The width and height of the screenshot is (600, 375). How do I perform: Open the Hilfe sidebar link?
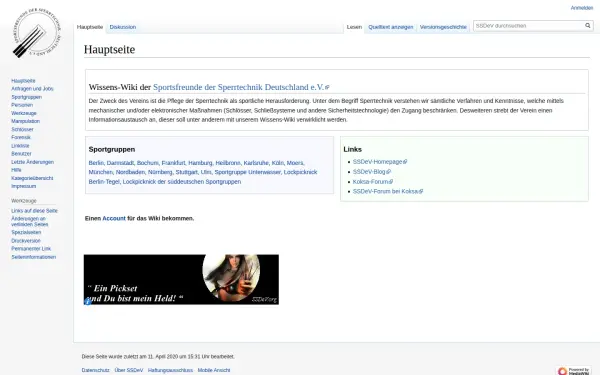(16, 170)
